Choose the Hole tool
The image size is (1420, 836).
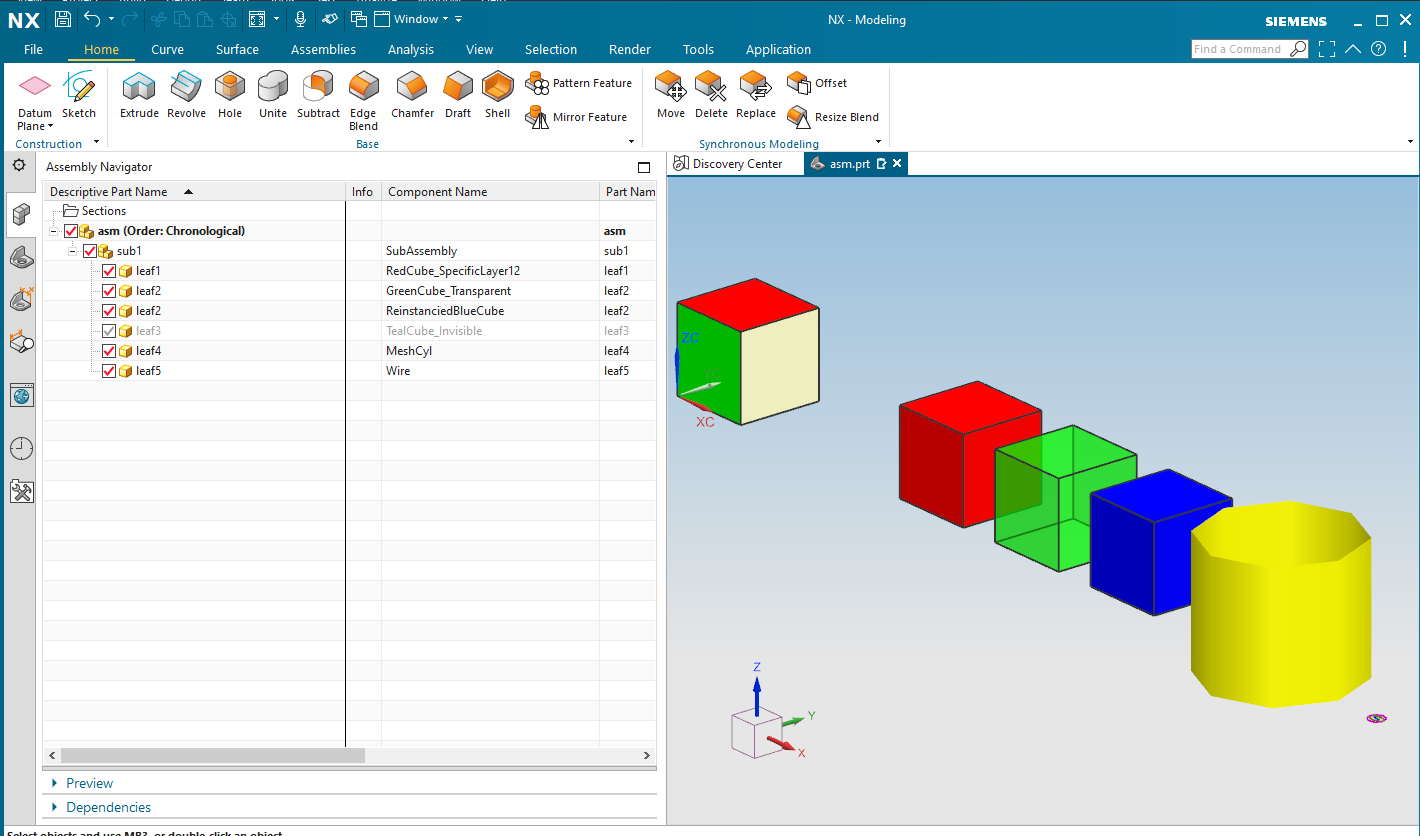click(230, 95)
